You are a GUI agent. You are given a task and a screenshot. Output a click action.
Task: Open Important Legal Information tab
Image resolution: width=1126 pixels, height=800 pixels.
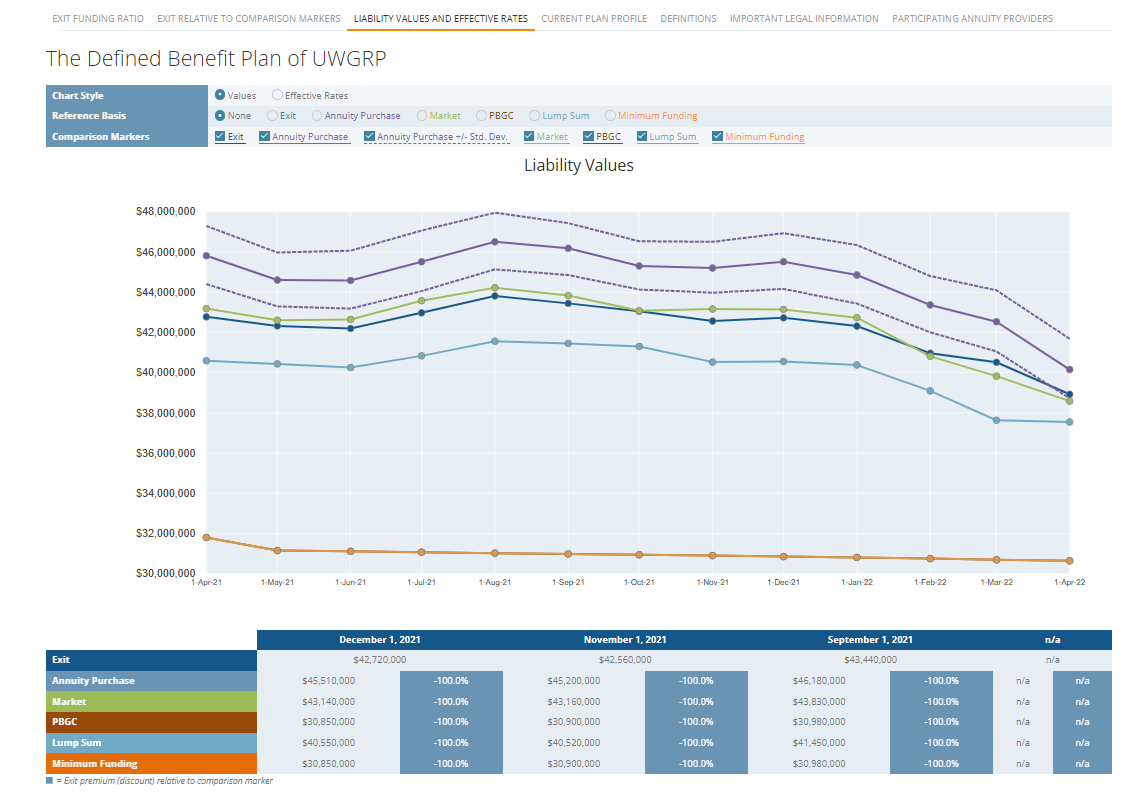click(804, 19)
